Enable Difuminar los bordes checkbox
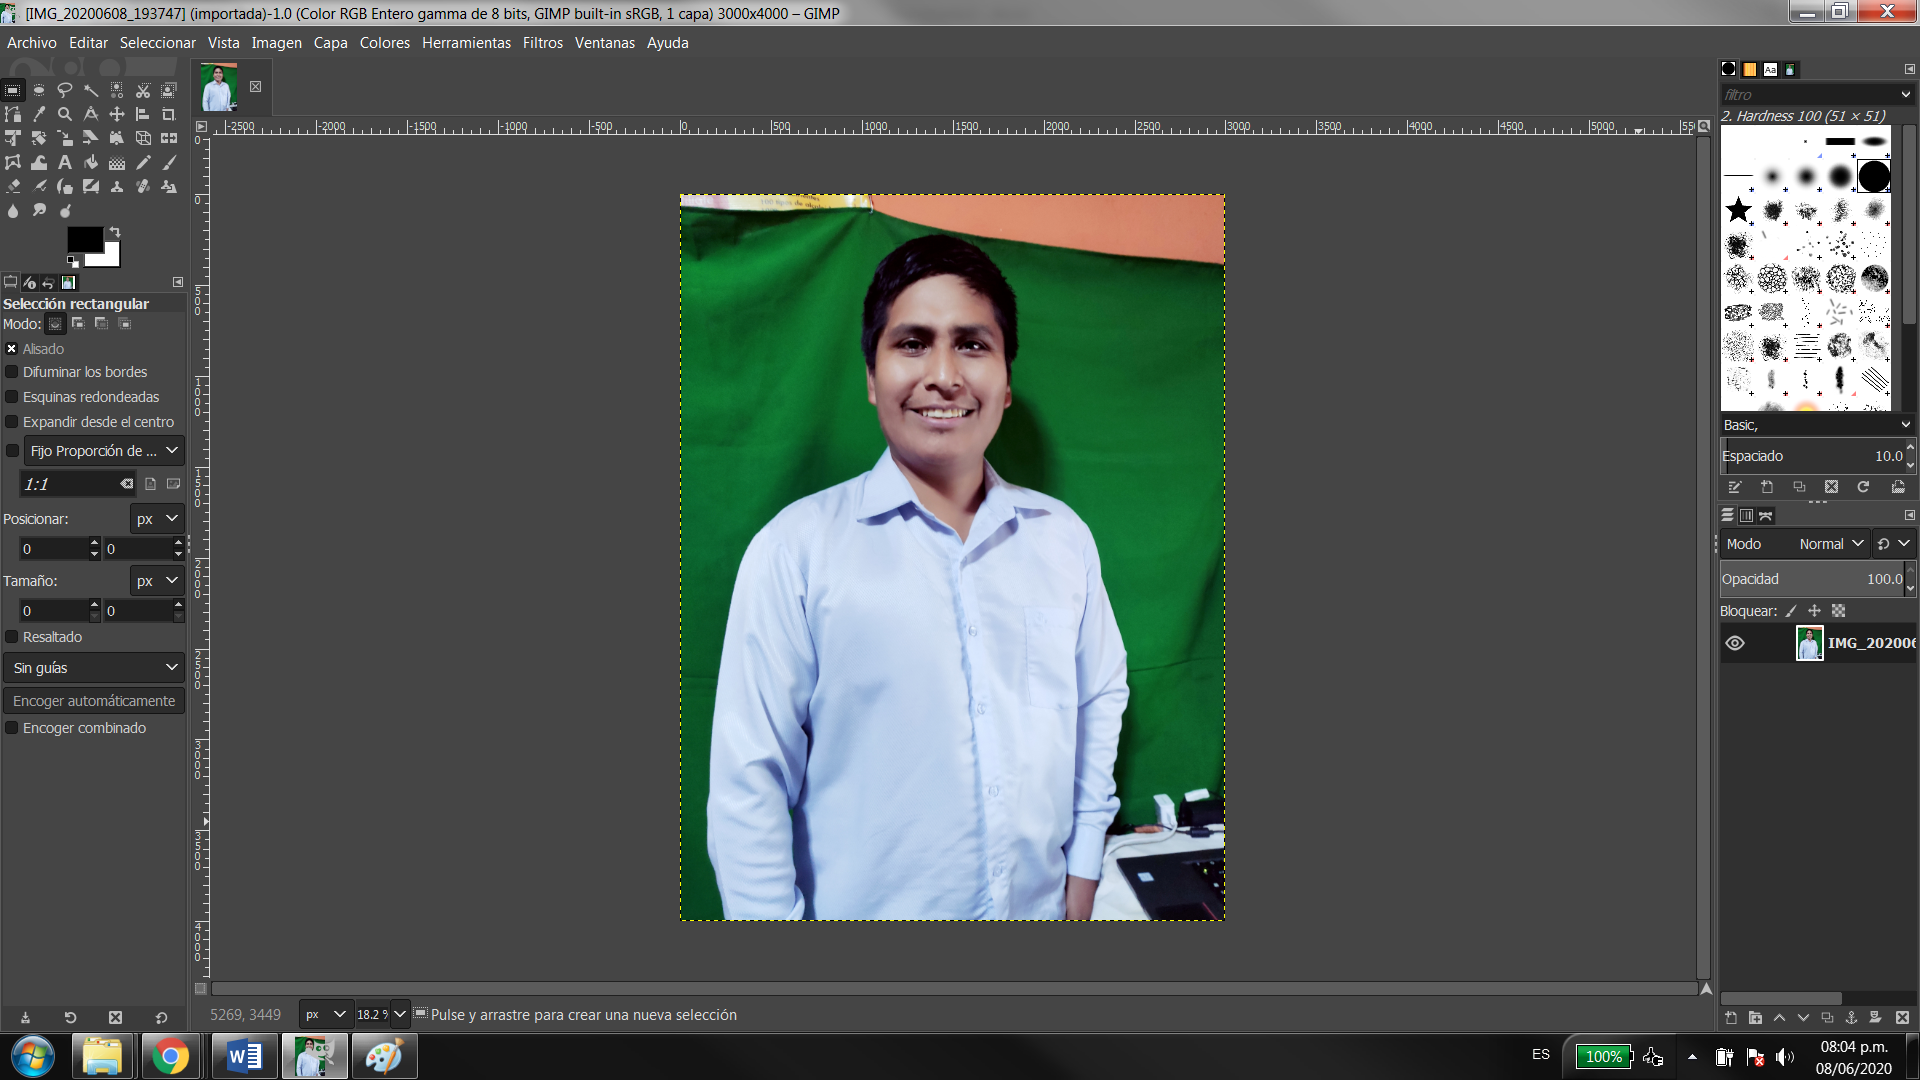 click(x=12, y=372)
